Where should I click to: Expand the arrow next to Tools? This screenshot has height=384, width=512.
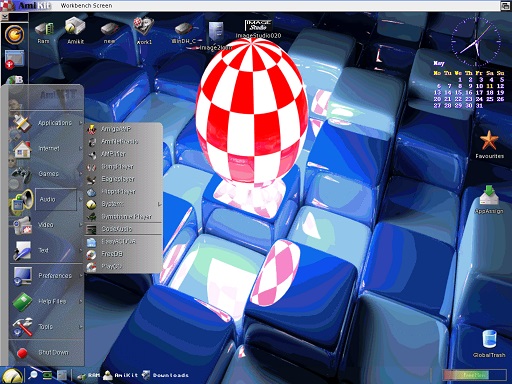[80, 327]
